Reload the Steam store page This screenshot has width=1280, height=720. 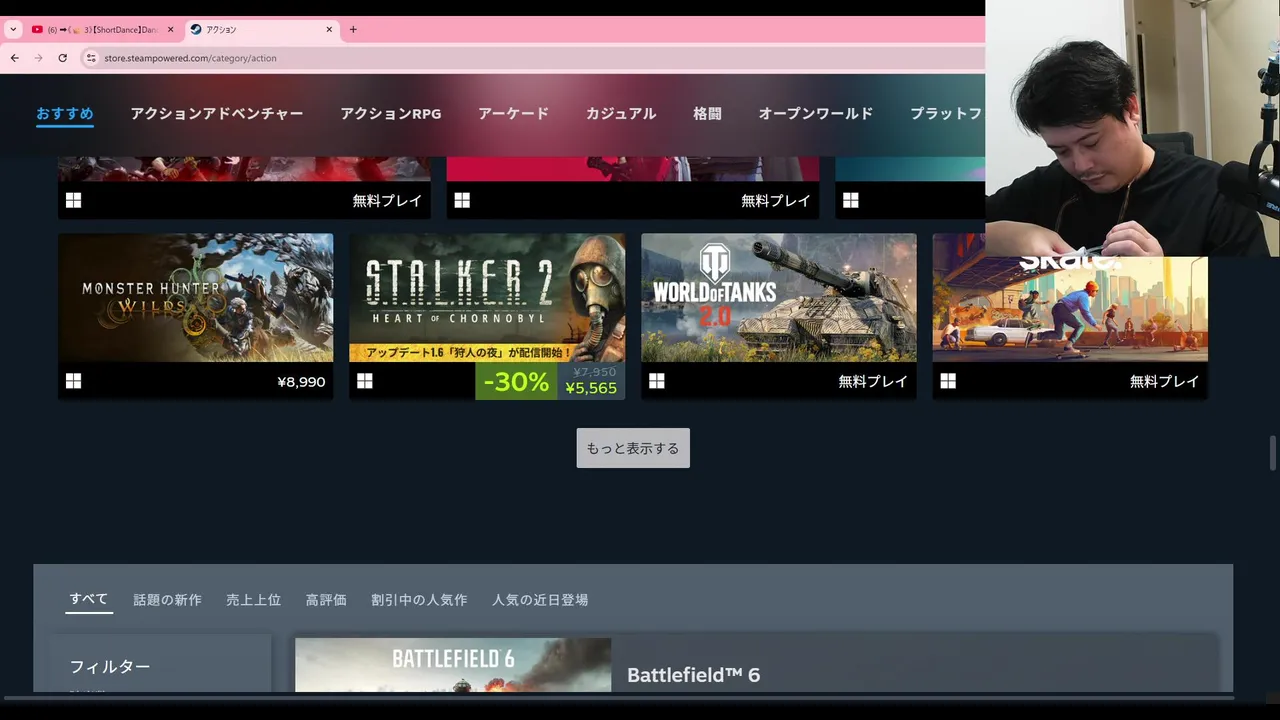tap(62, 58)
